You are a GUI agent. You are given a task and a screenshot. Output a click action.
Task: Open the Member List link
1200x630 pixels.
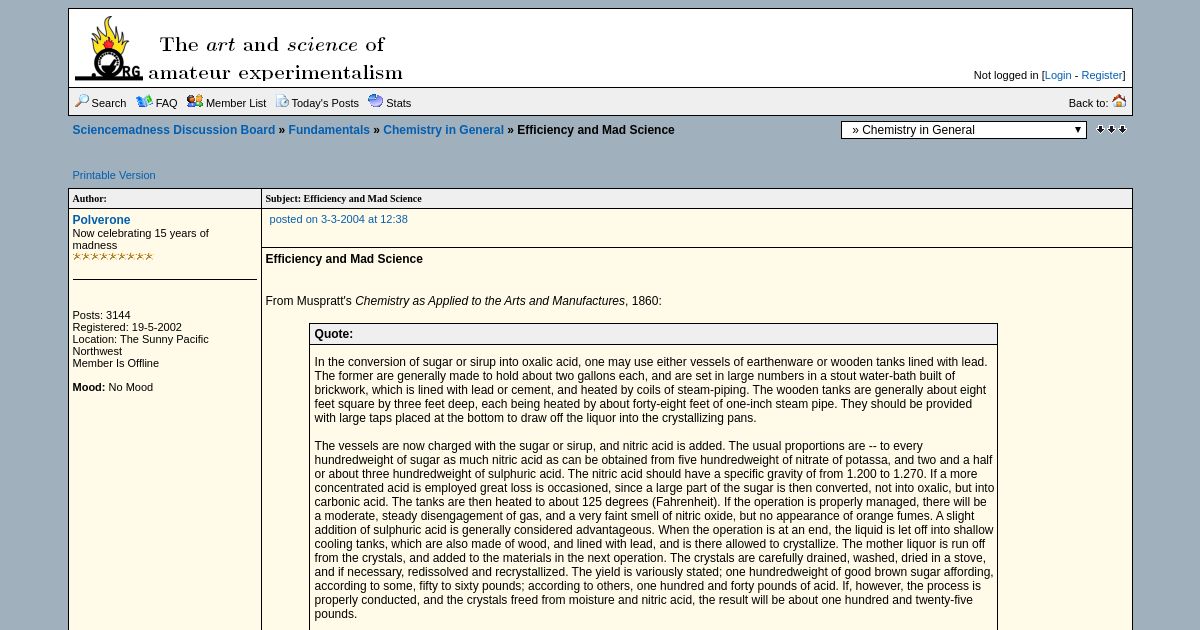(236, 103)
